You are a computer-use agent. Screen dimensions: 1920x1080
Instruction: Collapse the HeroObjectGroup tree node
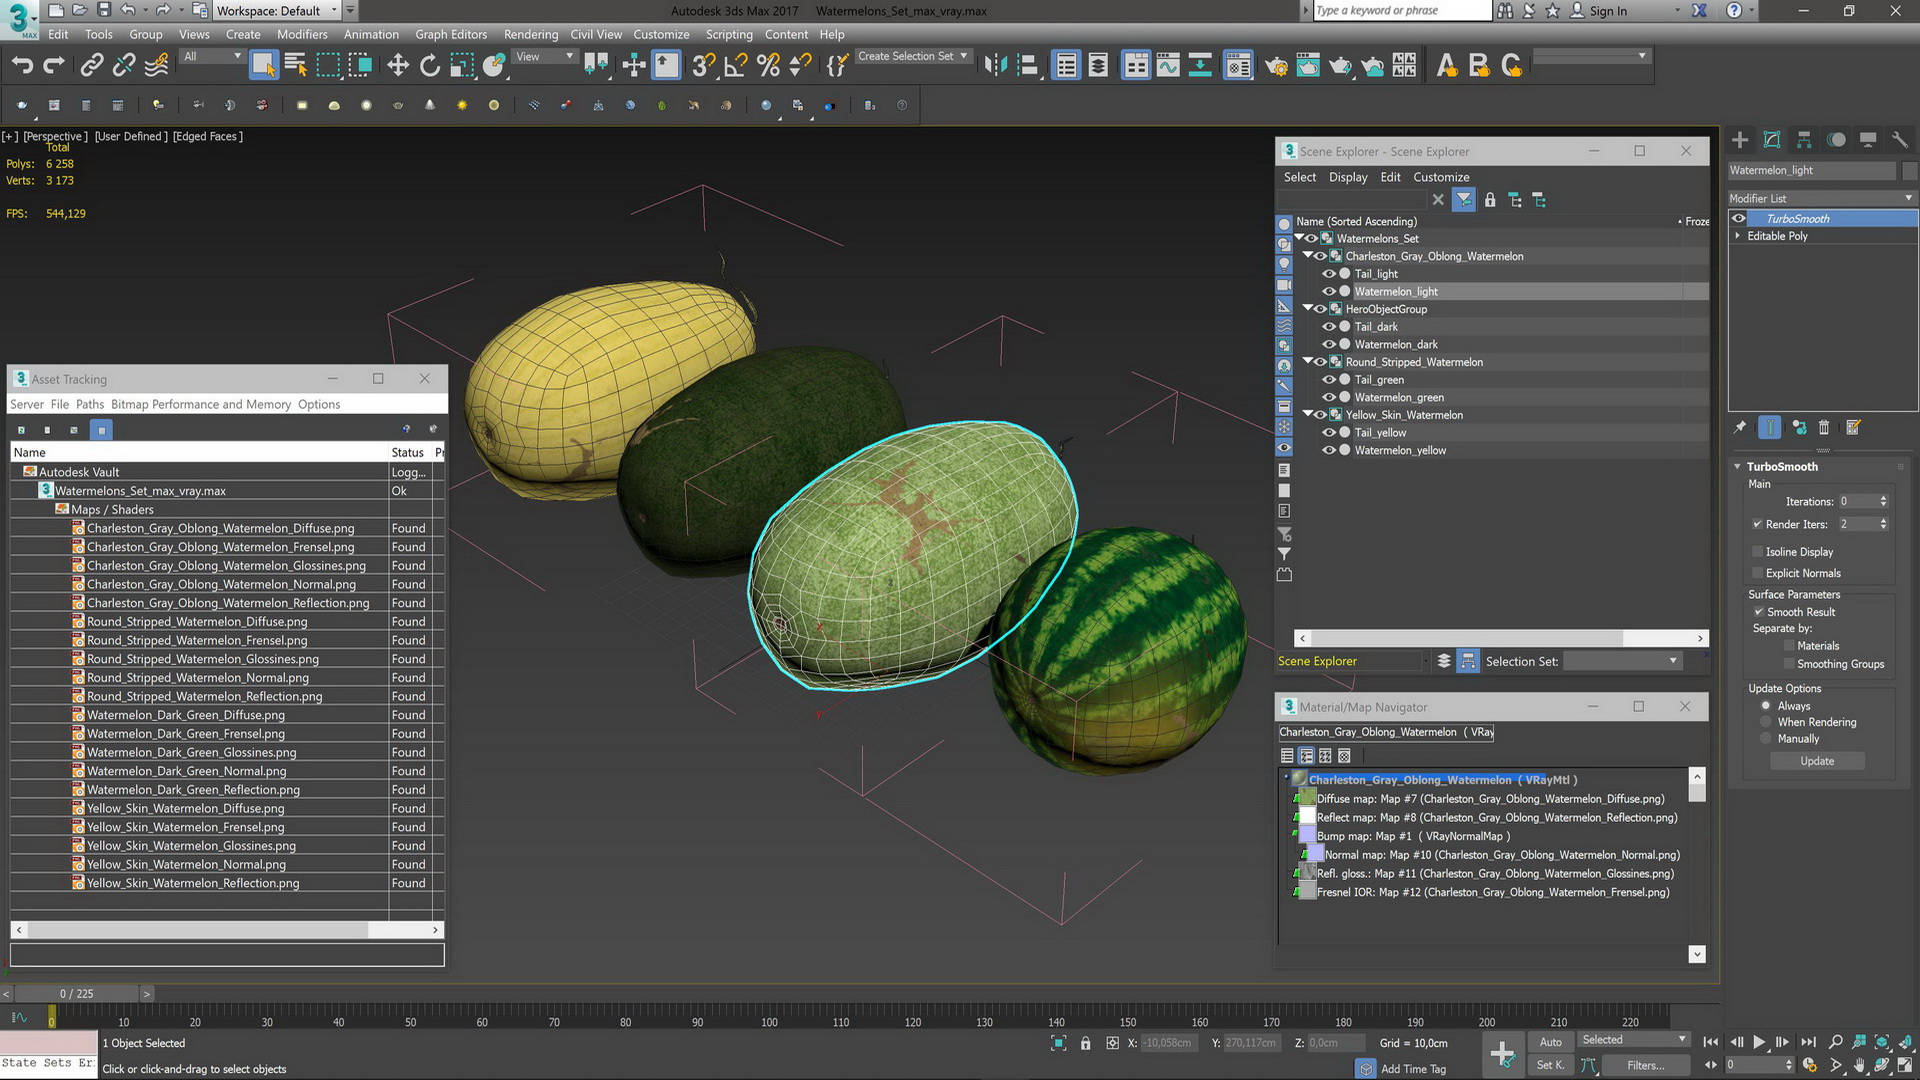(x=1307, y=309)
